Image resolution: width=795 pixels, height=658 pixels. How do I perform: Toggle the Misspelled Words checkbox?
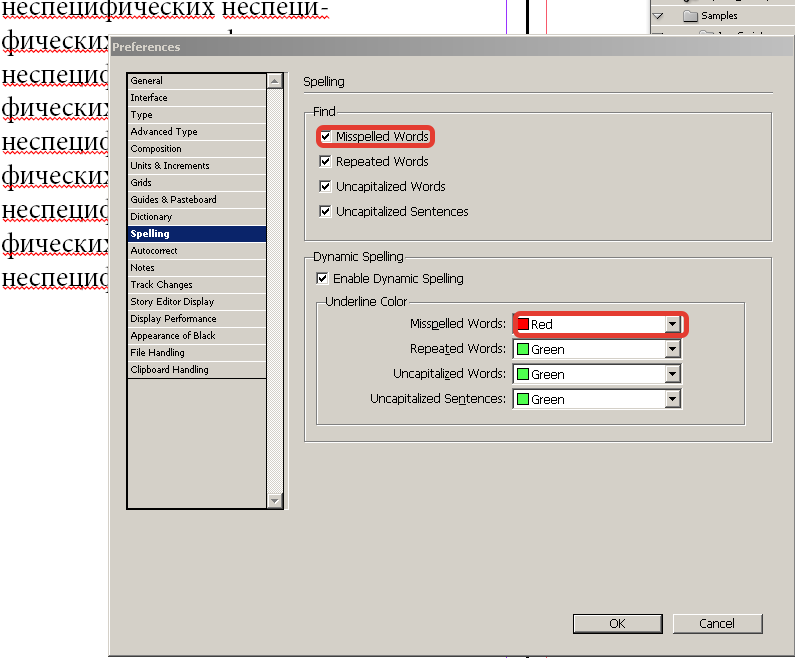click(x=326, y=136)
